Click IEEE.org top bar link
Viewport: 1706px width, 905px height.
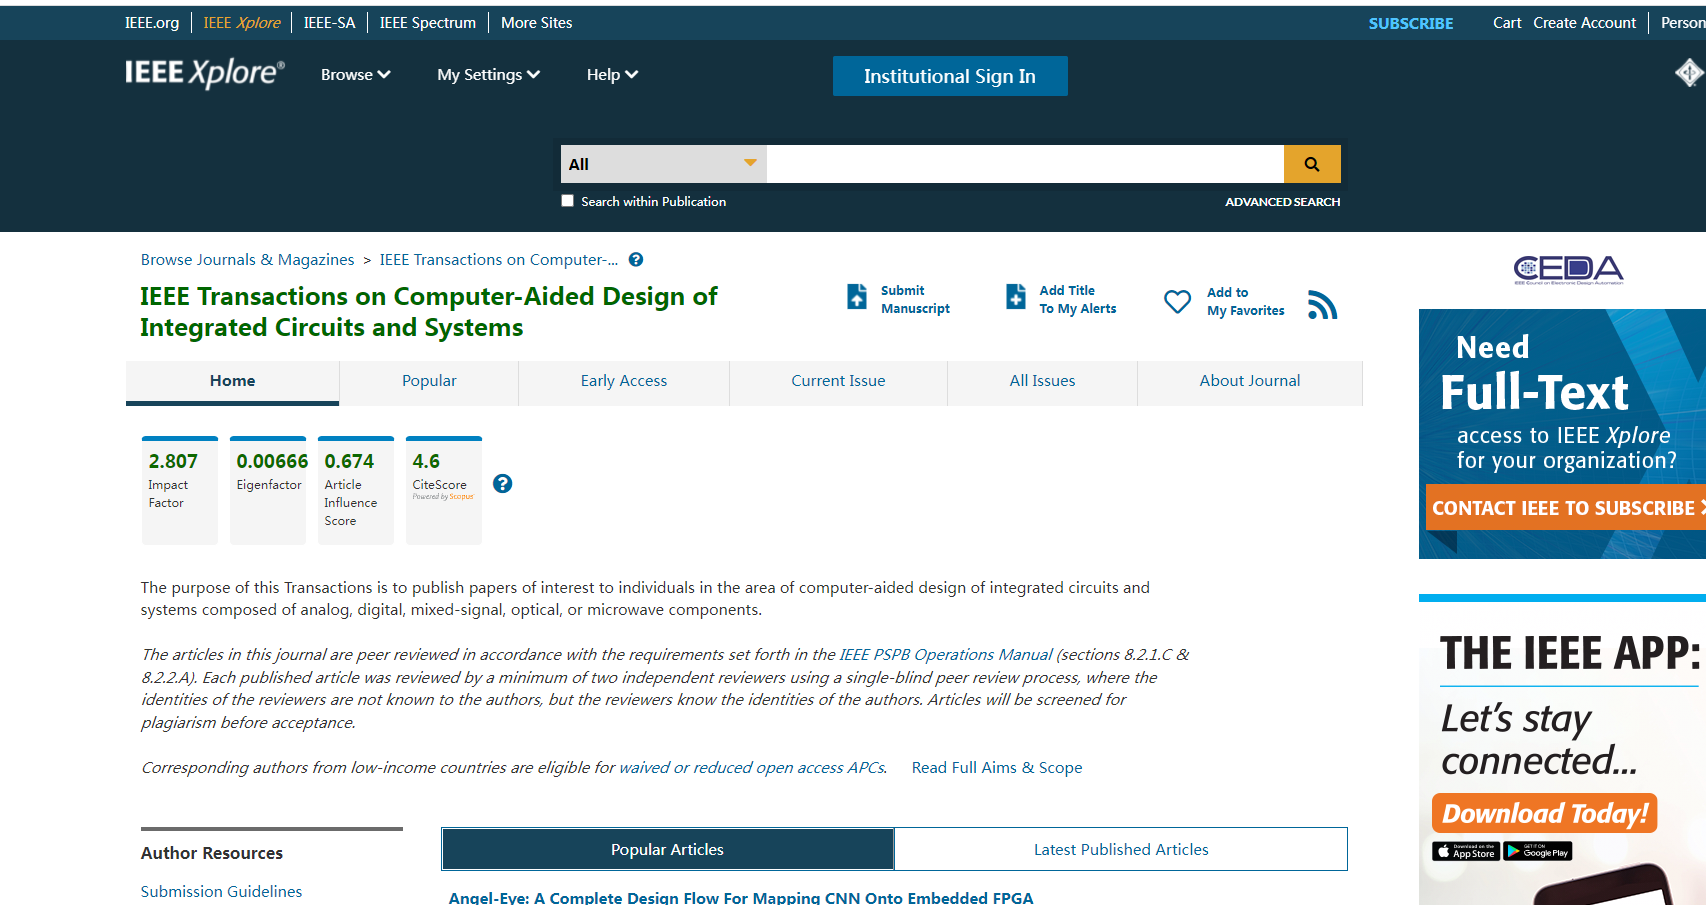[x=152, y=23]
